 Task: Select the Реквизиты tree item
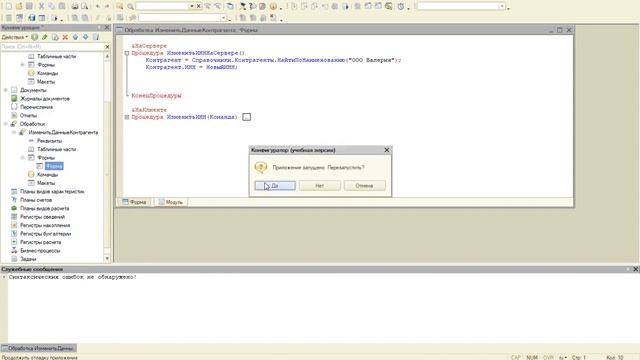[49, 141]
